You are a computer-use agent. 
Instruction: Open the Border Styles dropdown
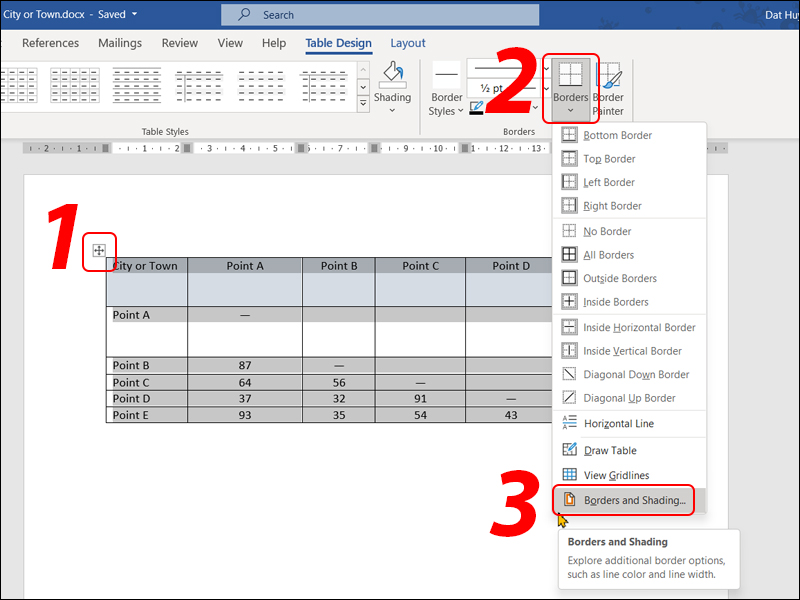[447, 104]
